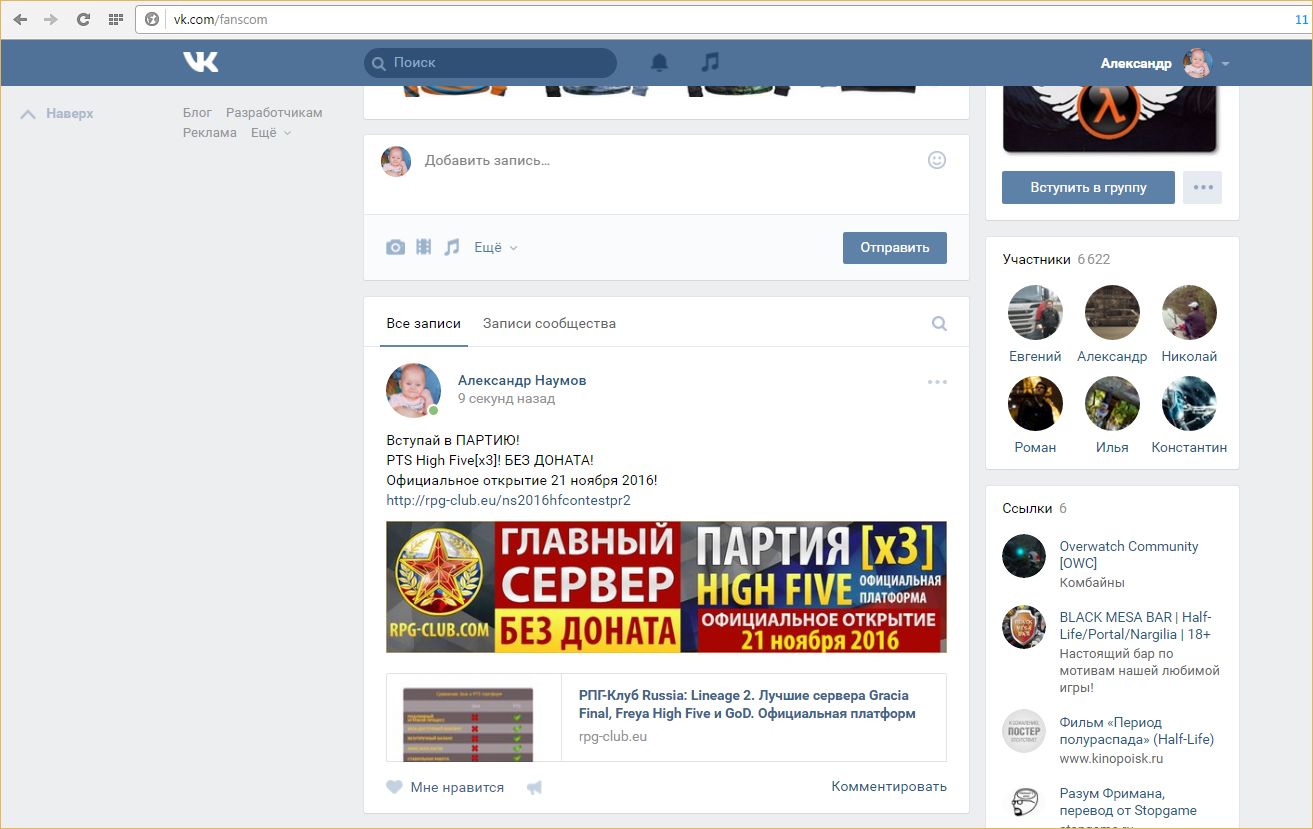Open the RPG-CLUB server banner image
The width and height of the screenshot is (1313, 829).
point(666,587)
